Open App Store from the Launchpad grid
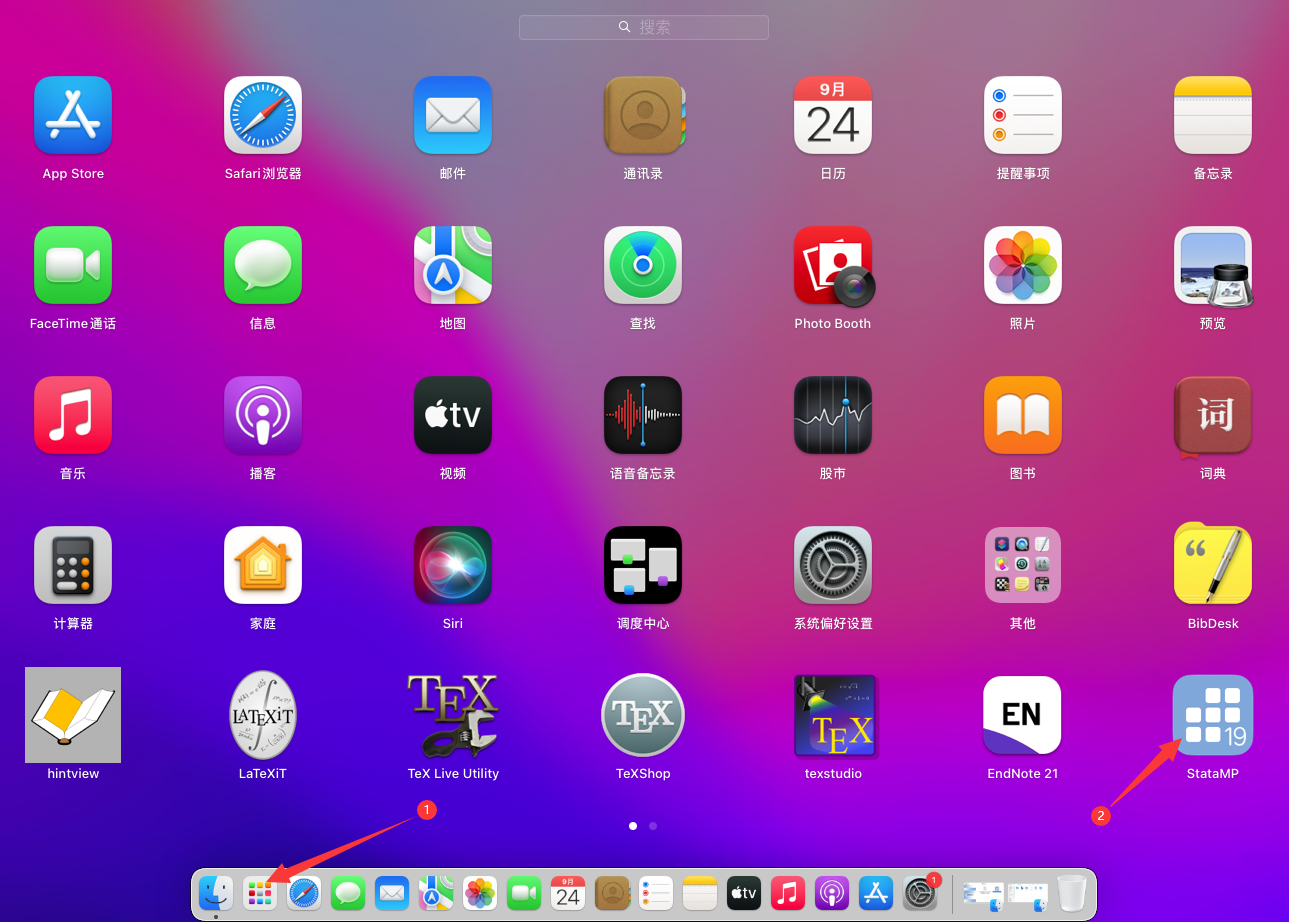 click(73, 115)
